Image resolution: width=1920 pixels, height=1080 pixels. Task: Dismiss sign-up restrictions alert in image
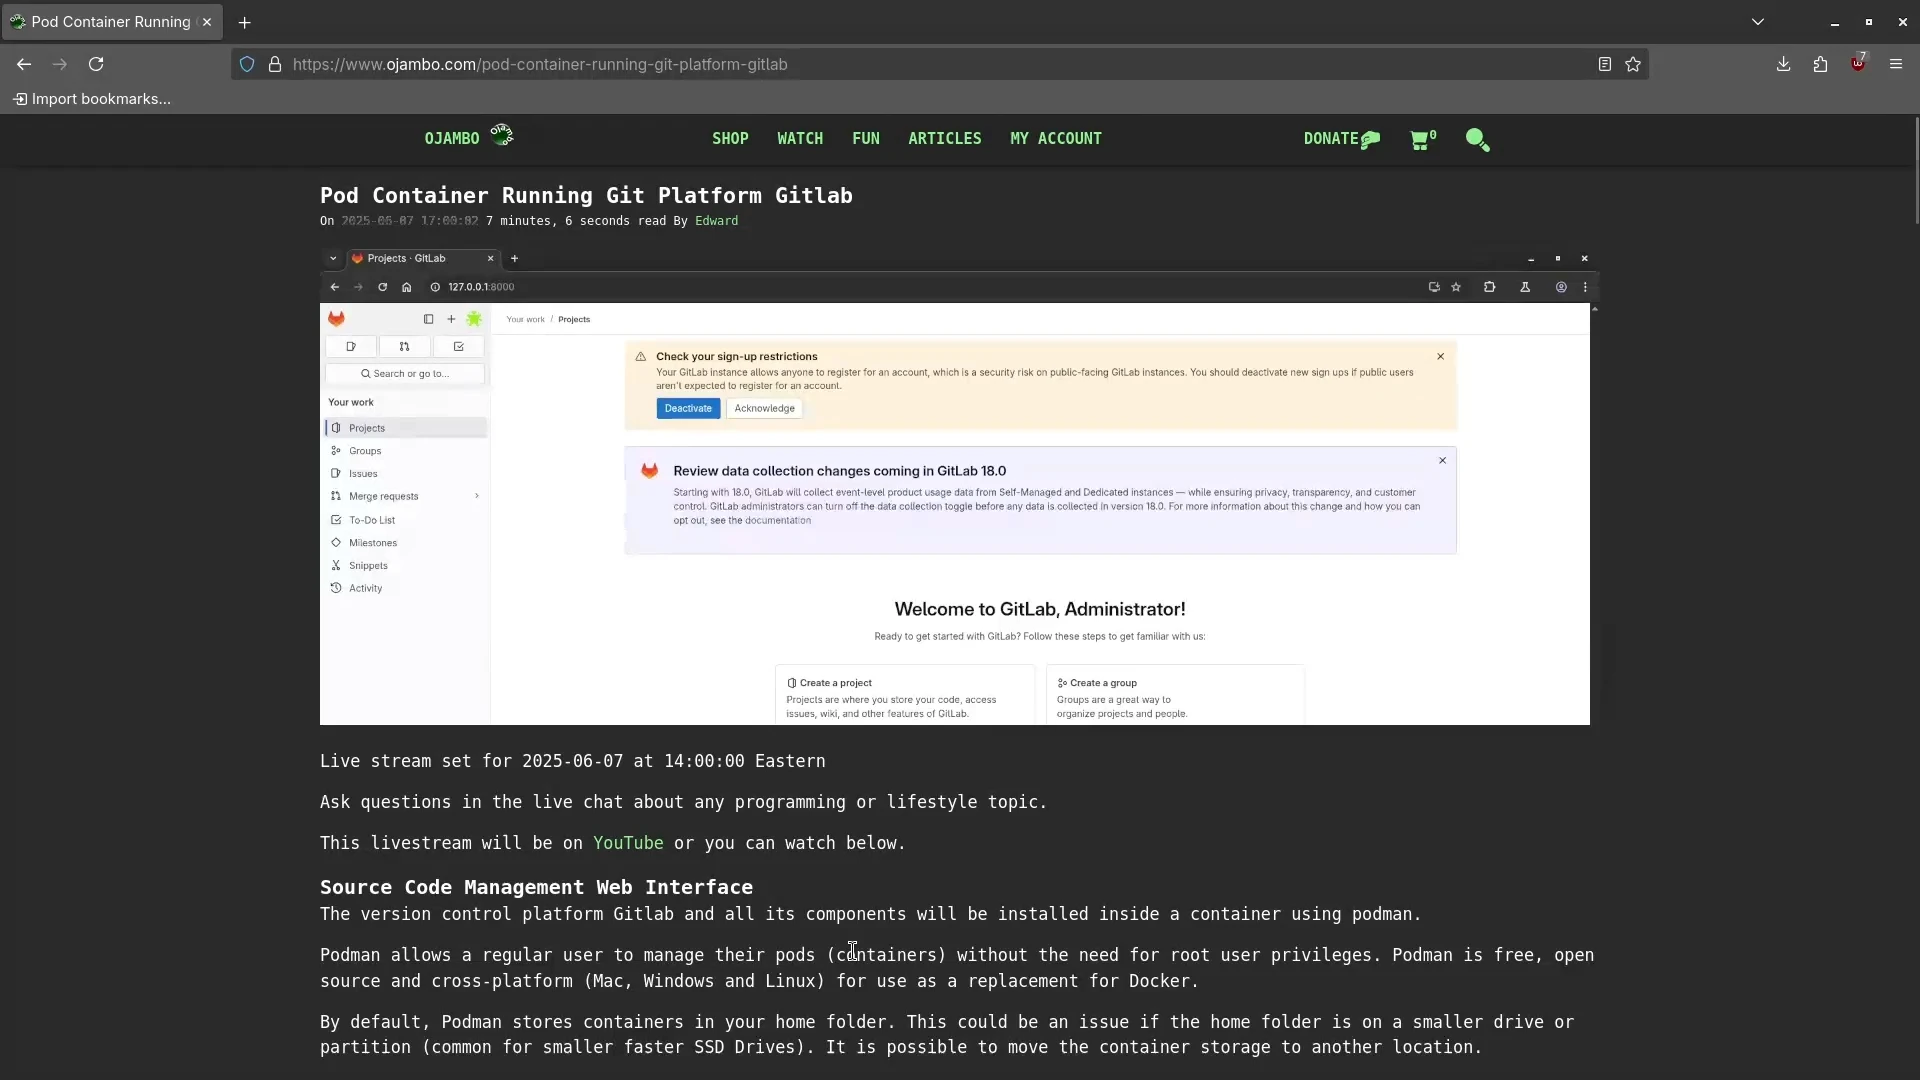click(x=1440, y=357)
